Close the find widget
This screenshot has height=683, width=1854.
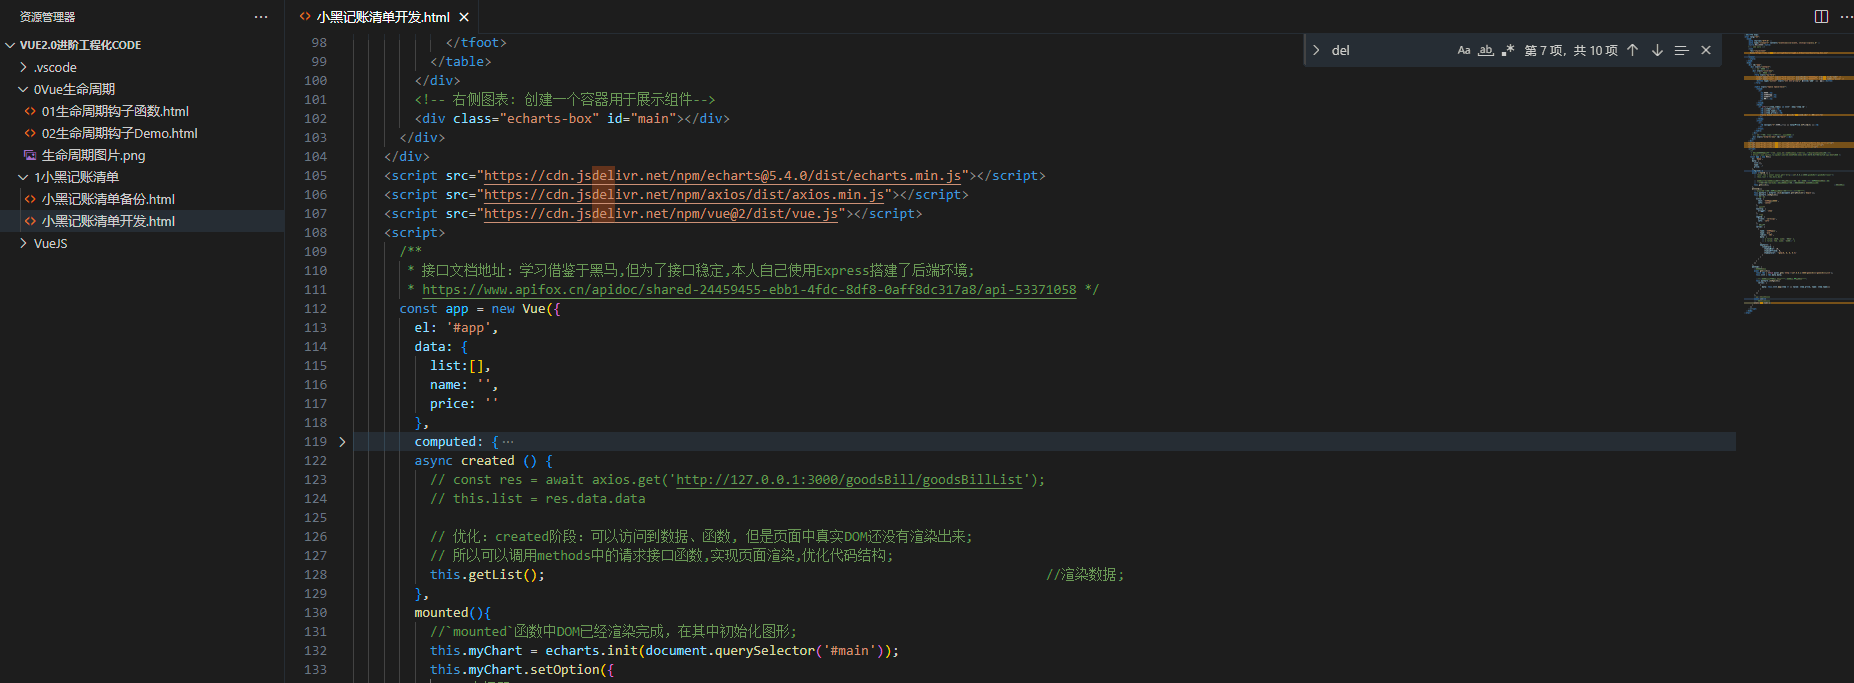pos(1706,50)
